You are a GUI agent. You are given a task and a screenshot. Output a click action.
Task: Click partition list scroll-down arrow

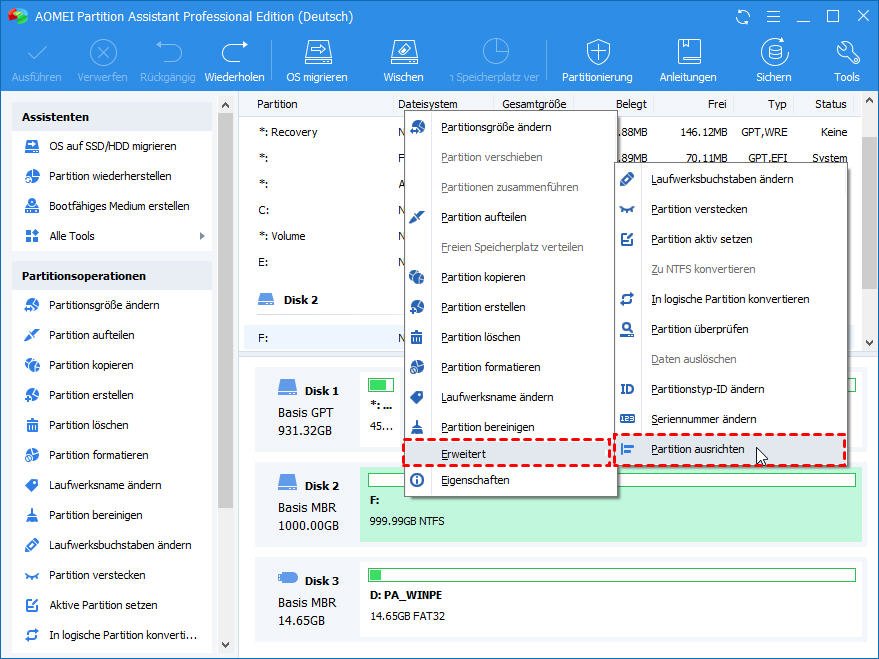tap(869, 343)
